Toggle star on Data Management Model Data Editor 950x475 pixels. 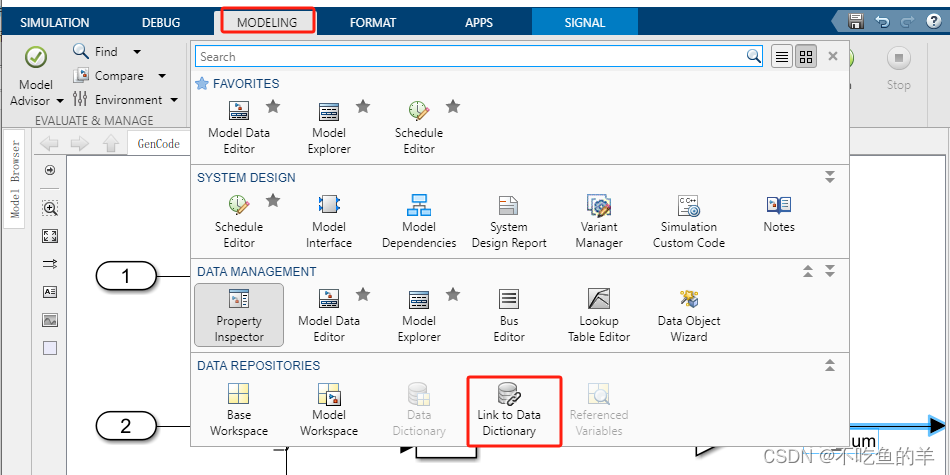tap(363, 294)
